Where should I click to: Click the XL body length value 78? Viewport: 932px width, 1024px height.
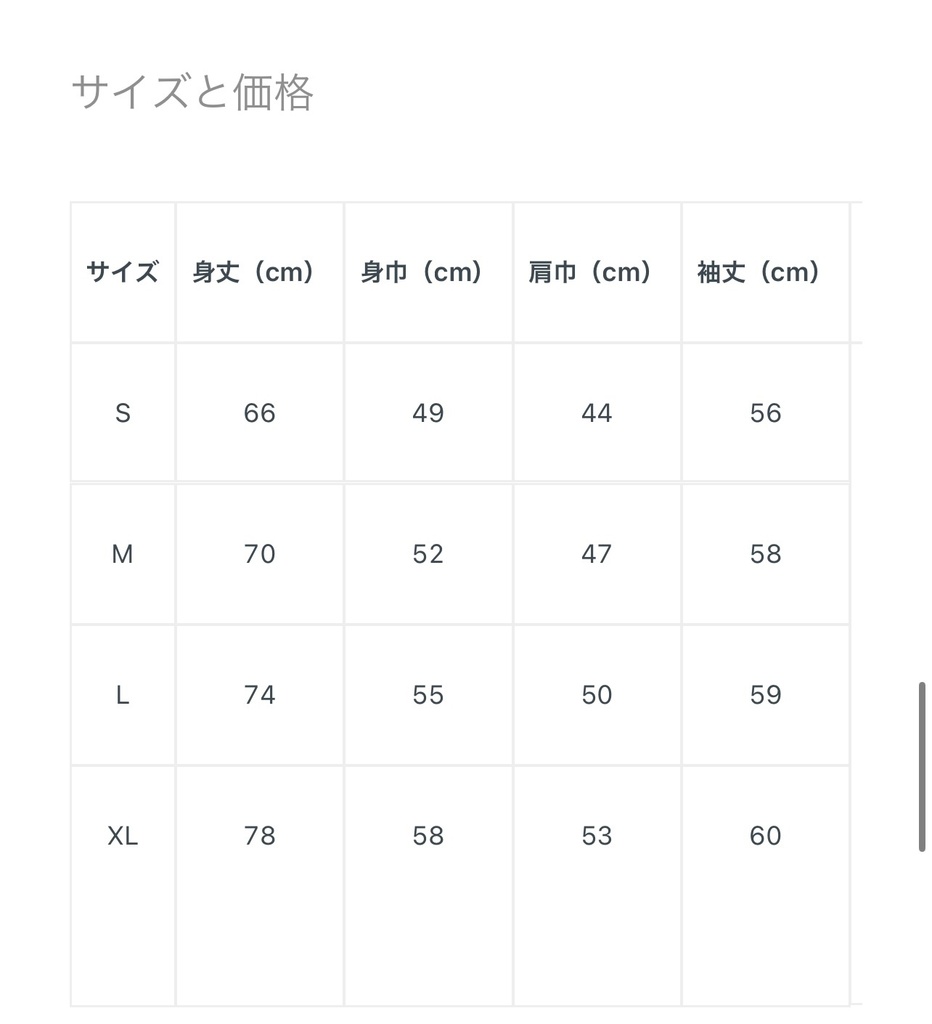(259, 836)
